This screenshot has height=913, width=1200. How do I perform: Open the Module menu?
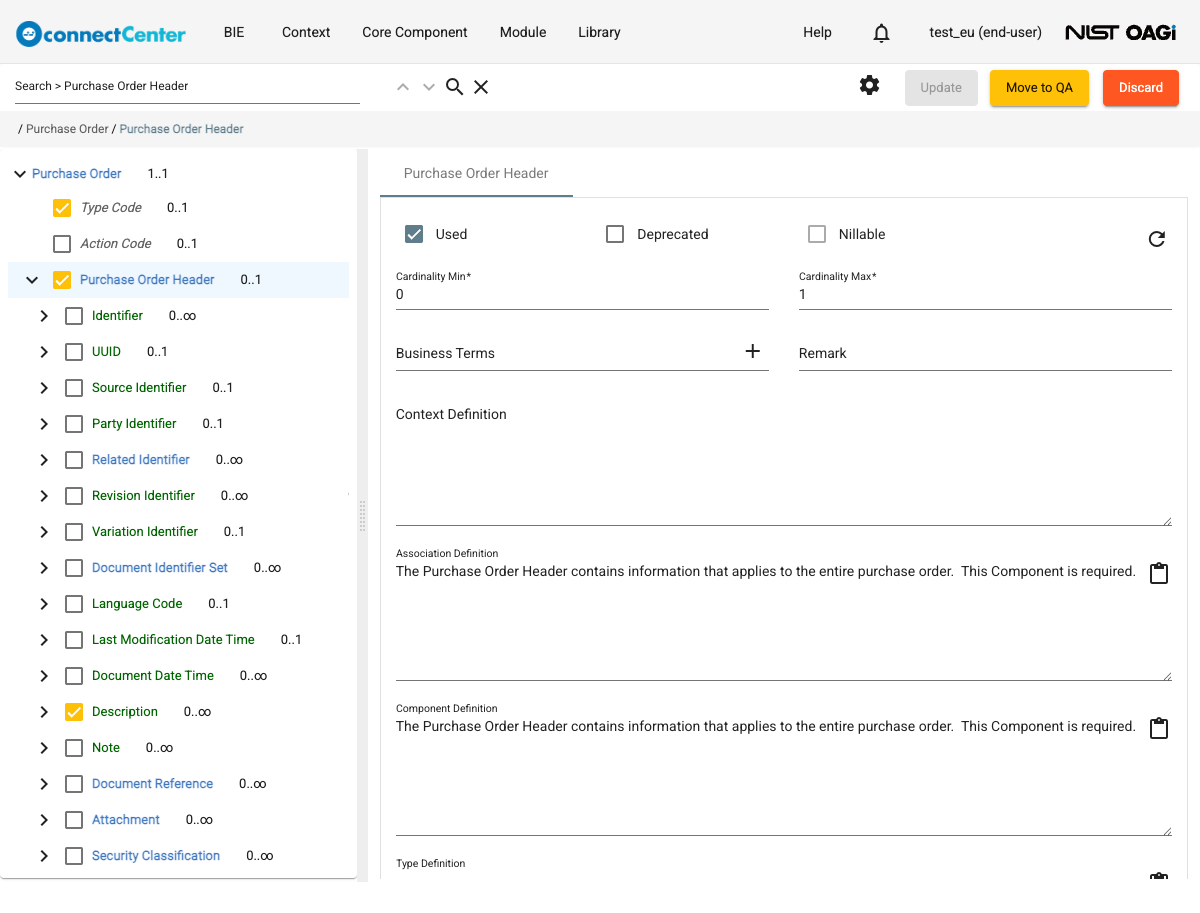point(523,32)
